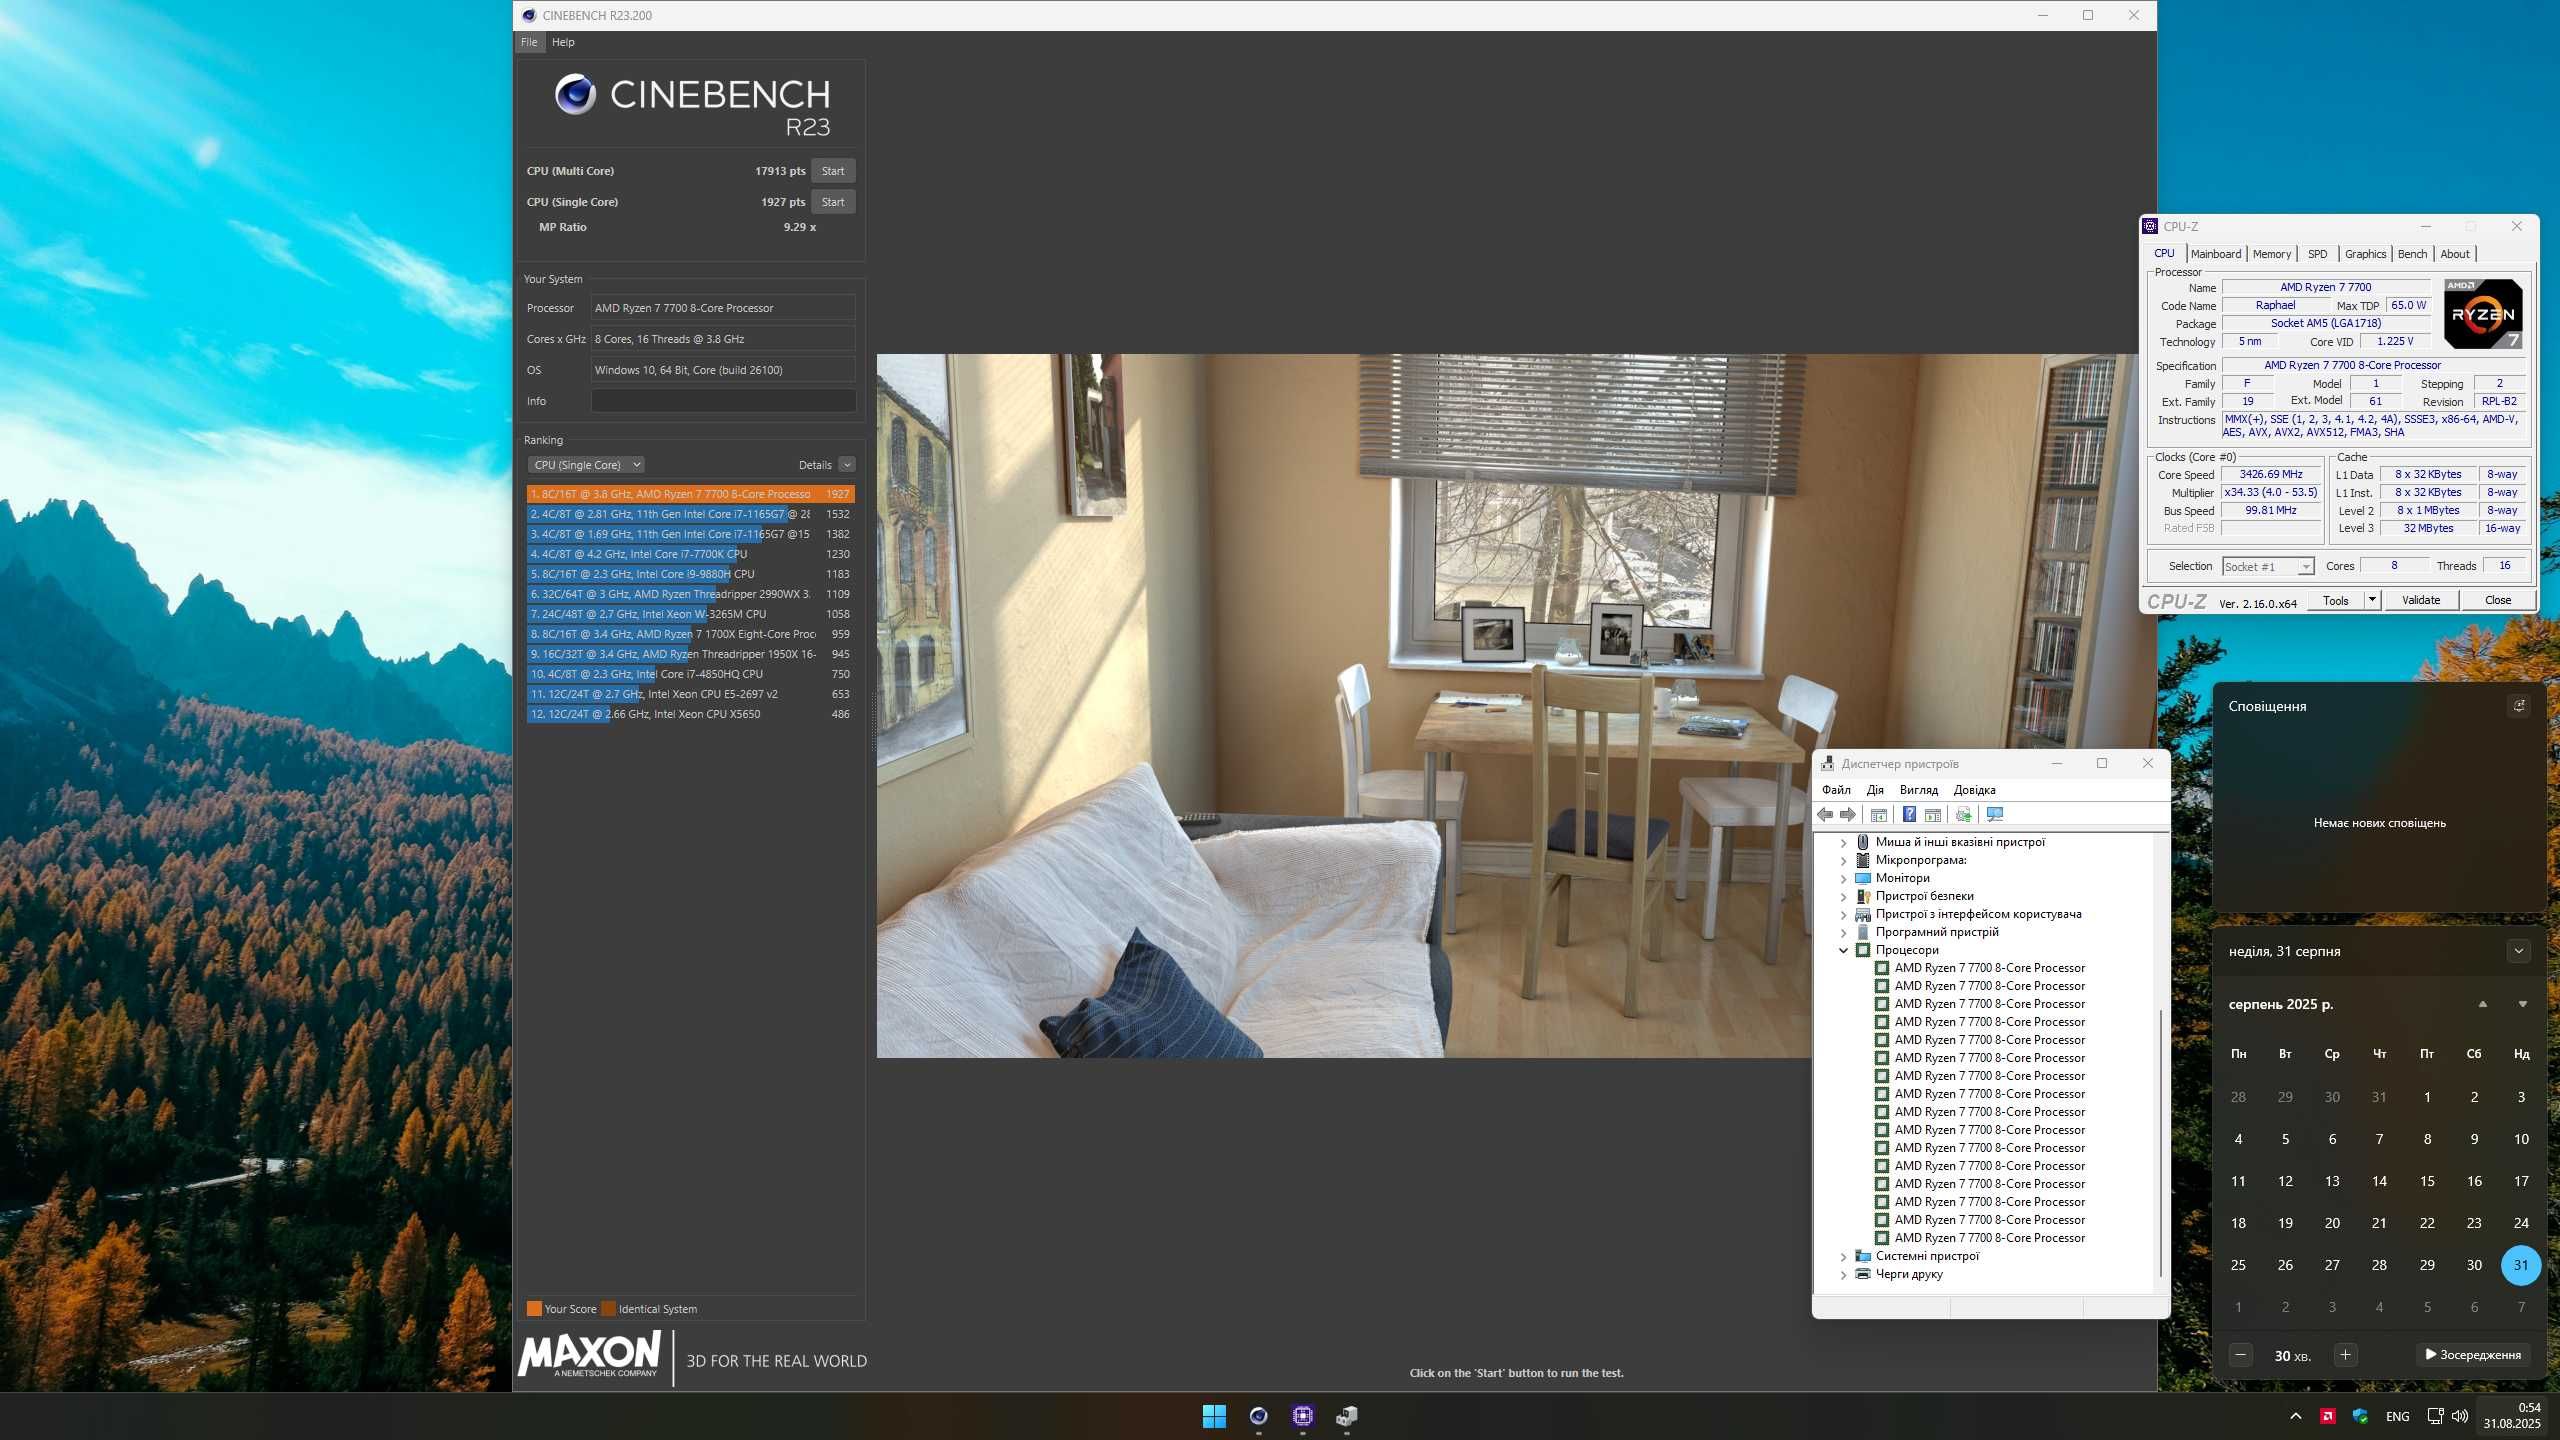The width and height of the screenshot is (2560, 1440).
Task: Click the next month down arrow in calendar
Action: point(2522,1004)
